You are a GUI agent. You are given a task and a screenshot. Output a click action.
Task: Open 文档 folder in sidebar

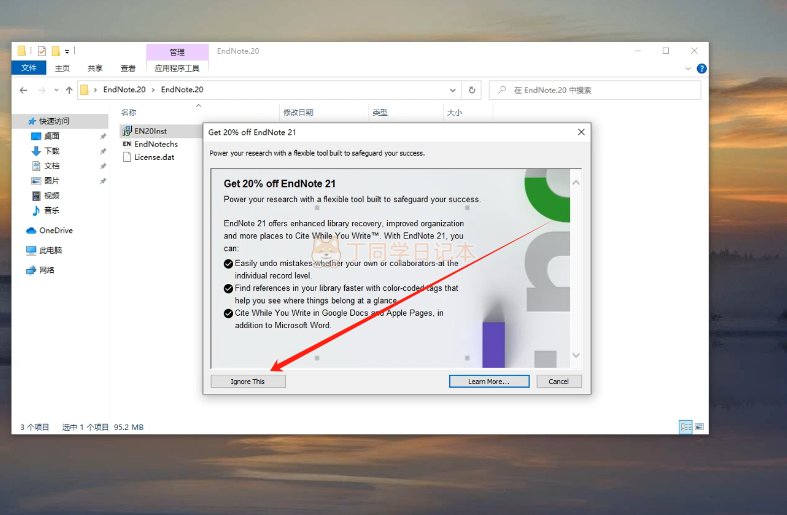pos(52,166)
